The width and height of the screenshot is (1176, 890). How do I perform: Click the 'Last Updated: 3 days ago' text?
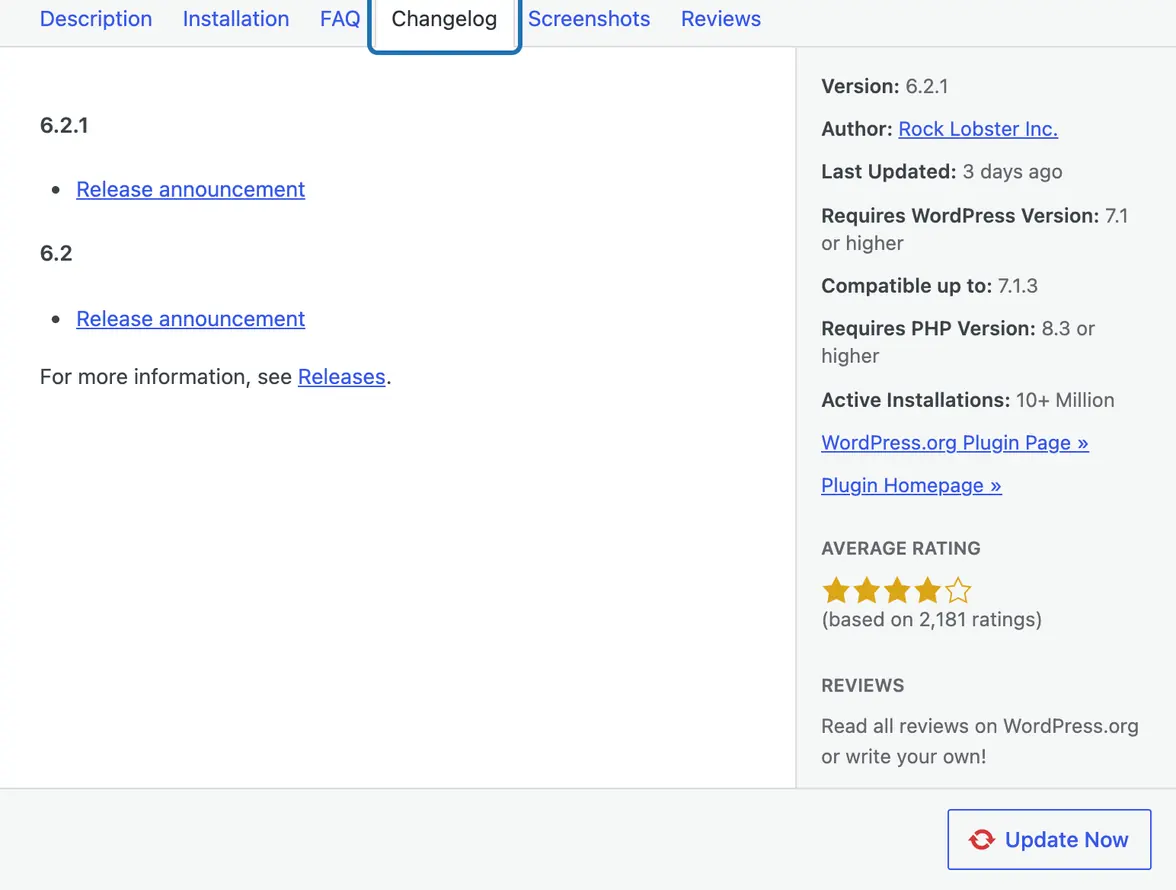click(942, 172)
